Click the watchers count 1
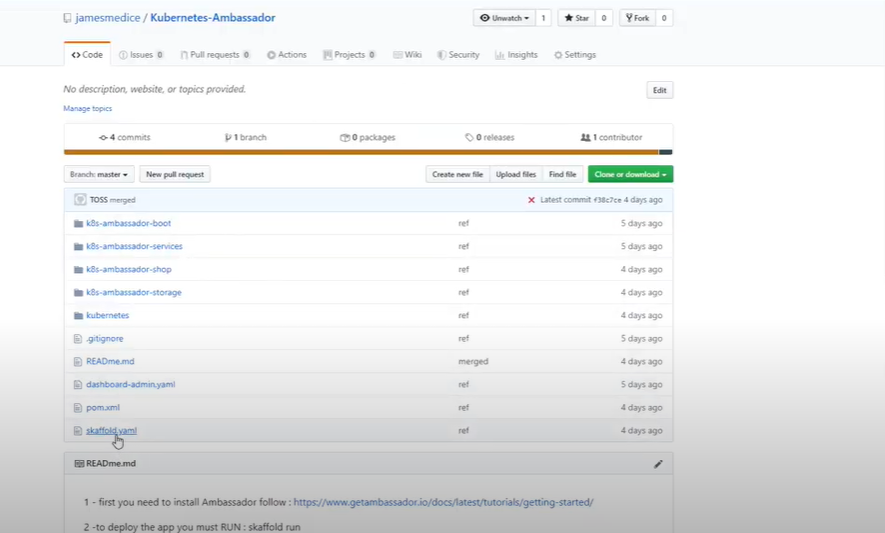The width and height of the screenshot is (885, 533). coord(544,18)
